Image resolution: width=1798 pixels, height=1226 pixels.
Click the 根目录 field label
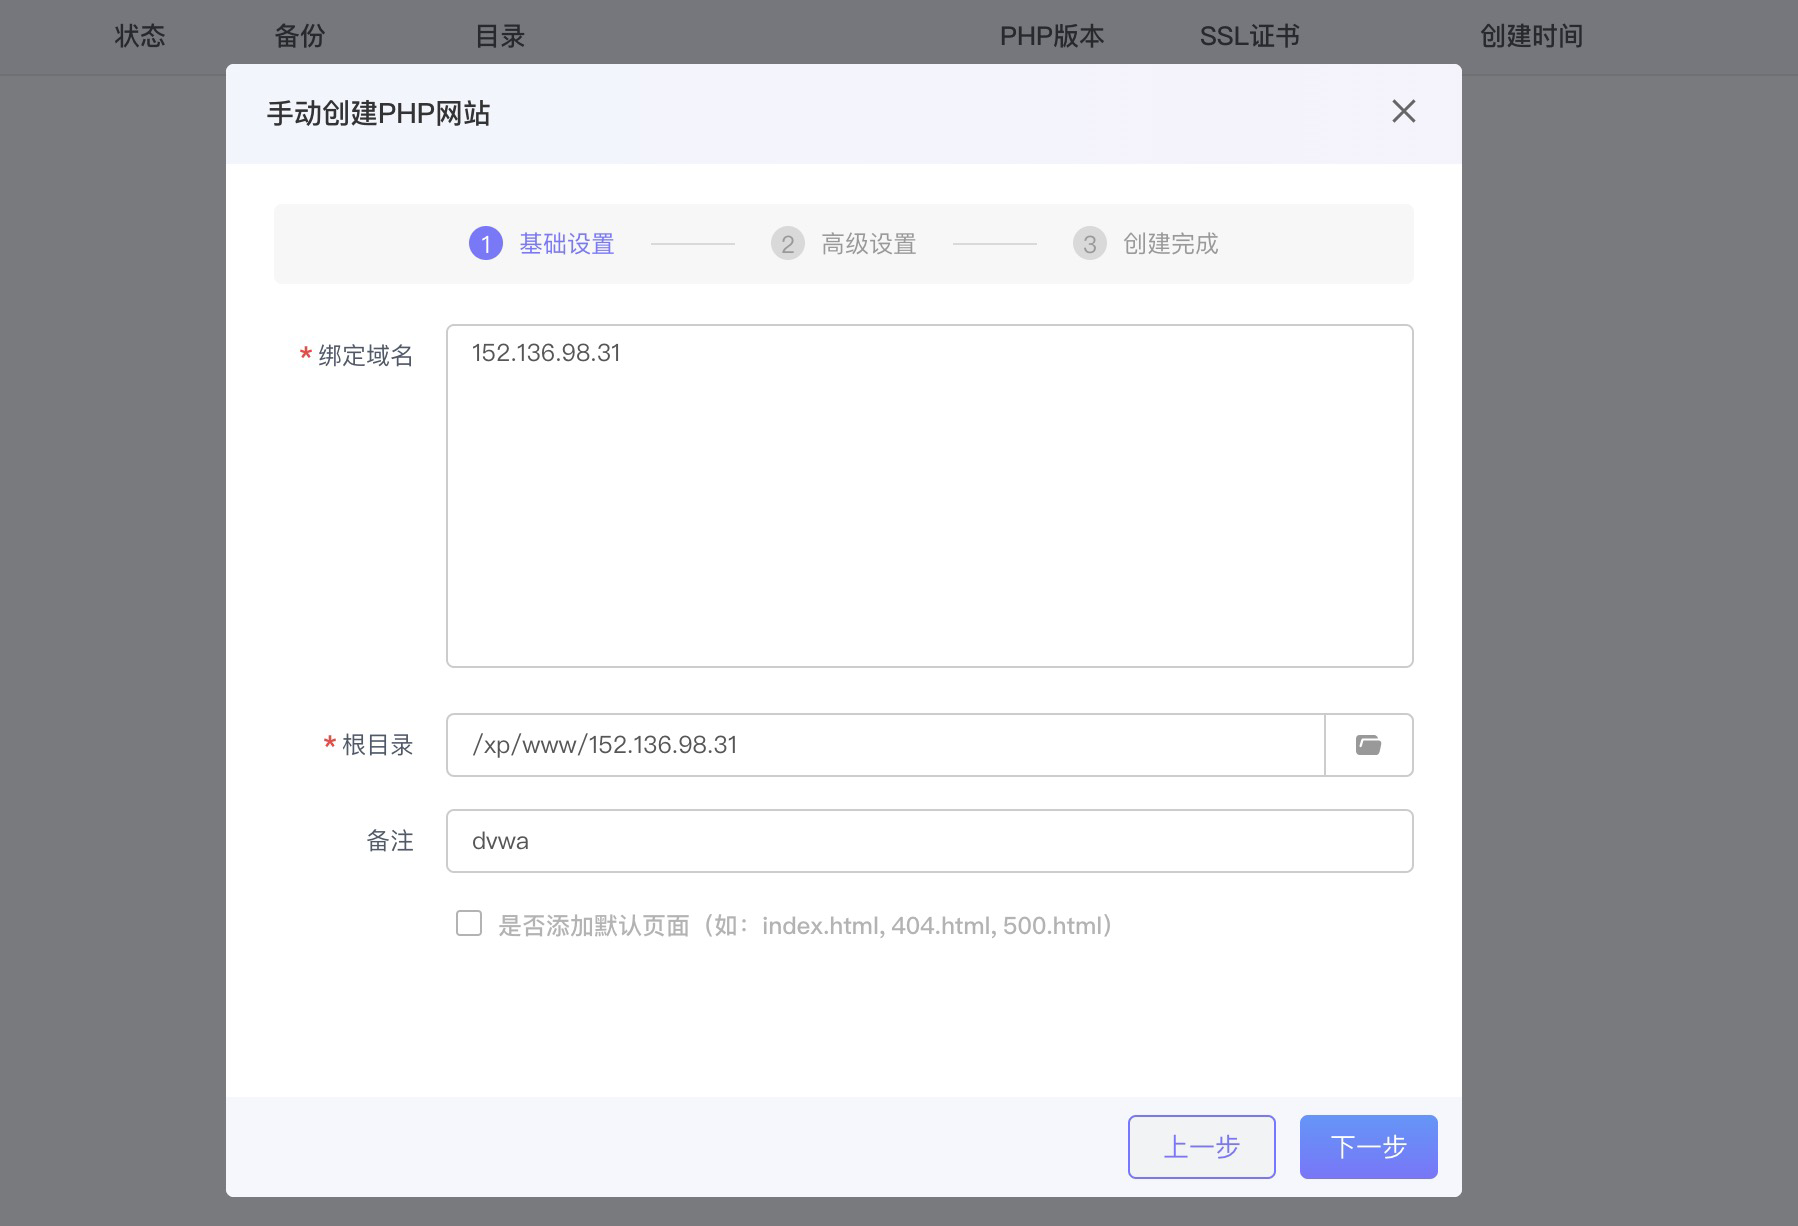(x=378, y=745)
